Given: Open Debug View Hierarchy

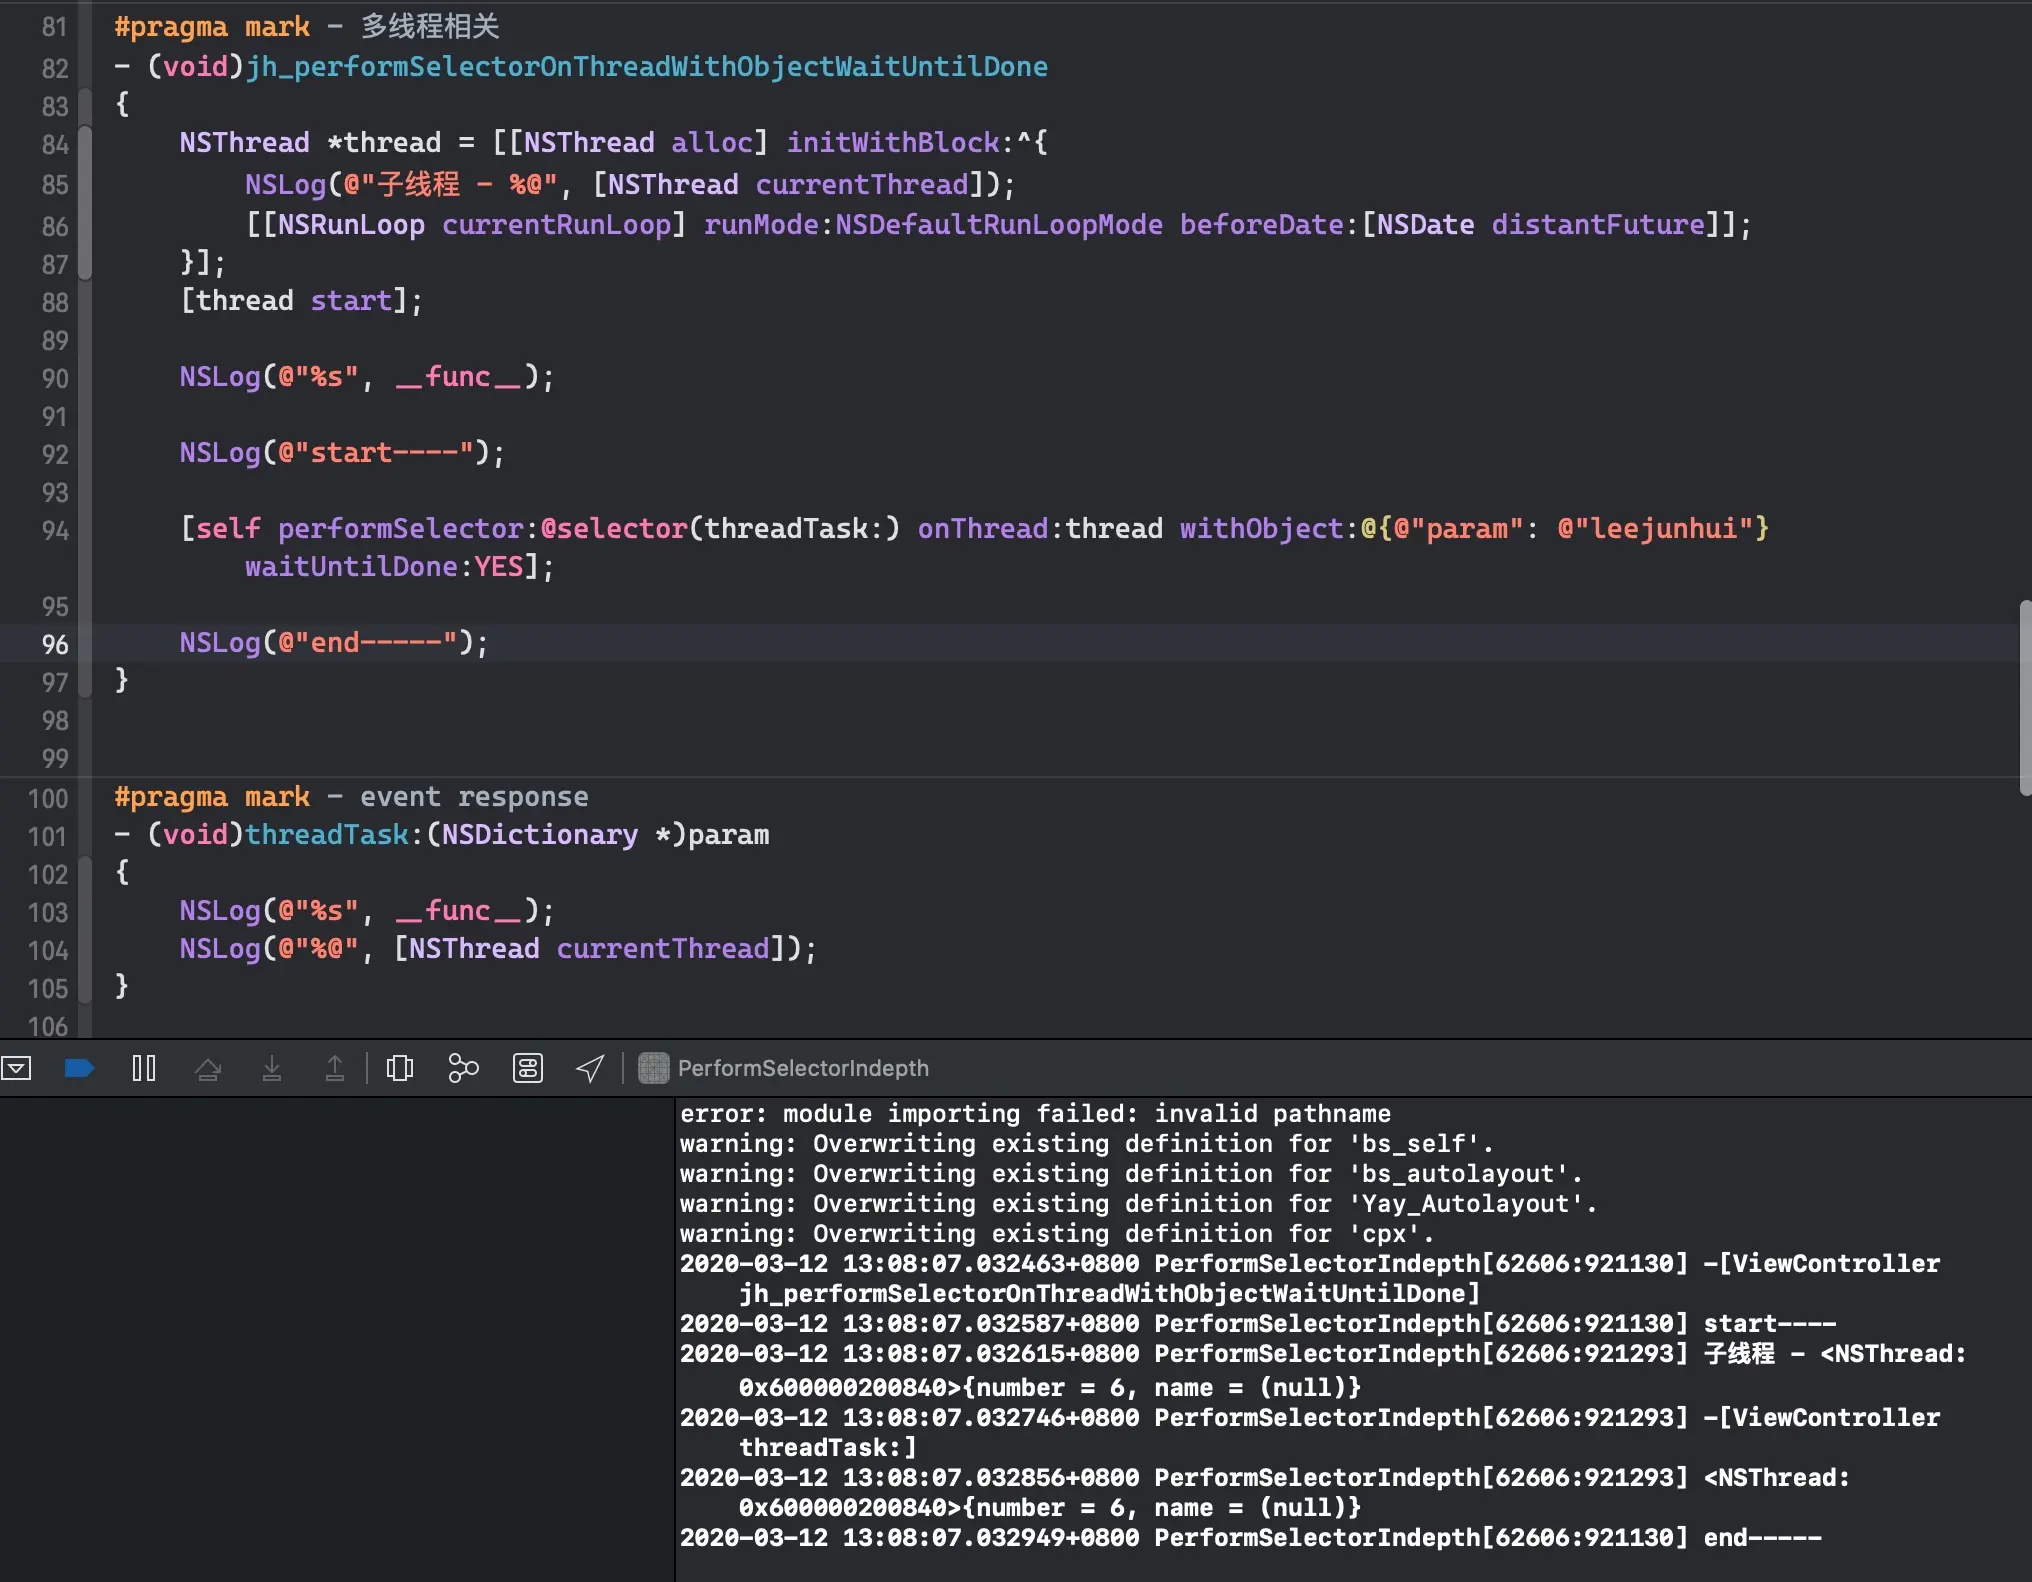Looking at the screenshot, I should pyautogui.click(x=400, y=1068).
